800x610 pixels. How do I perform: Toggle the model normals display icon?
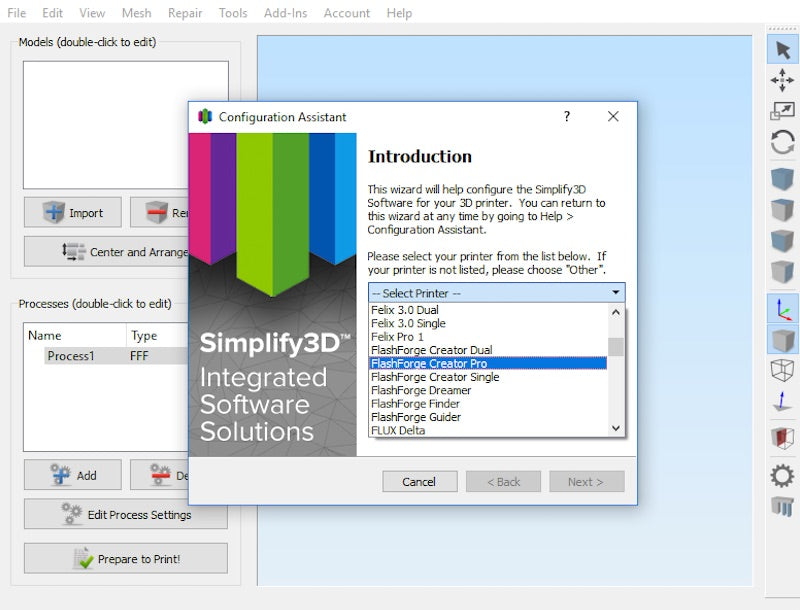tap(782, 403)
